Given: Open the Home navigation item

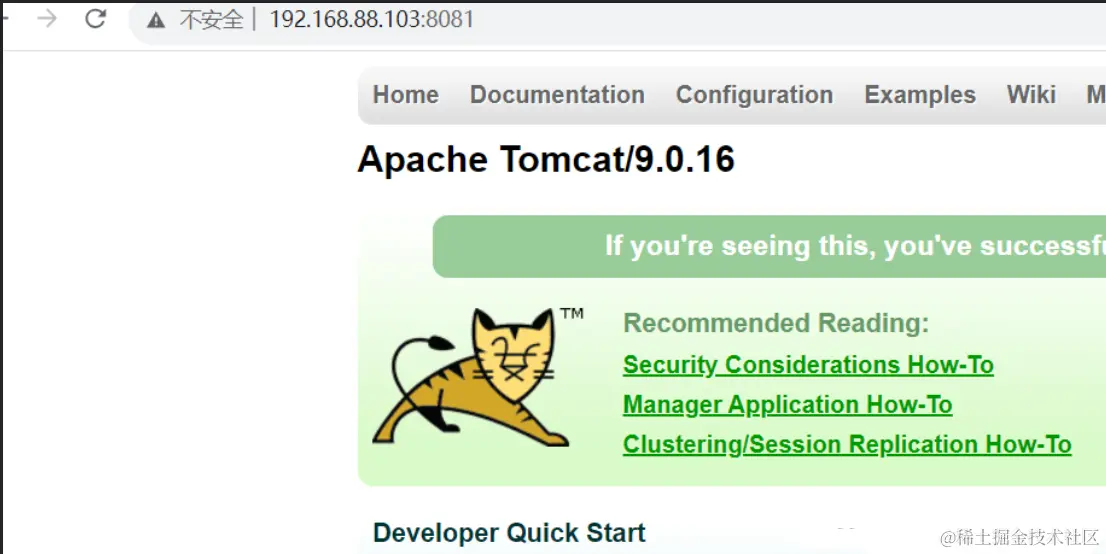Looking at the screenshot, I should tap(406, 95).
